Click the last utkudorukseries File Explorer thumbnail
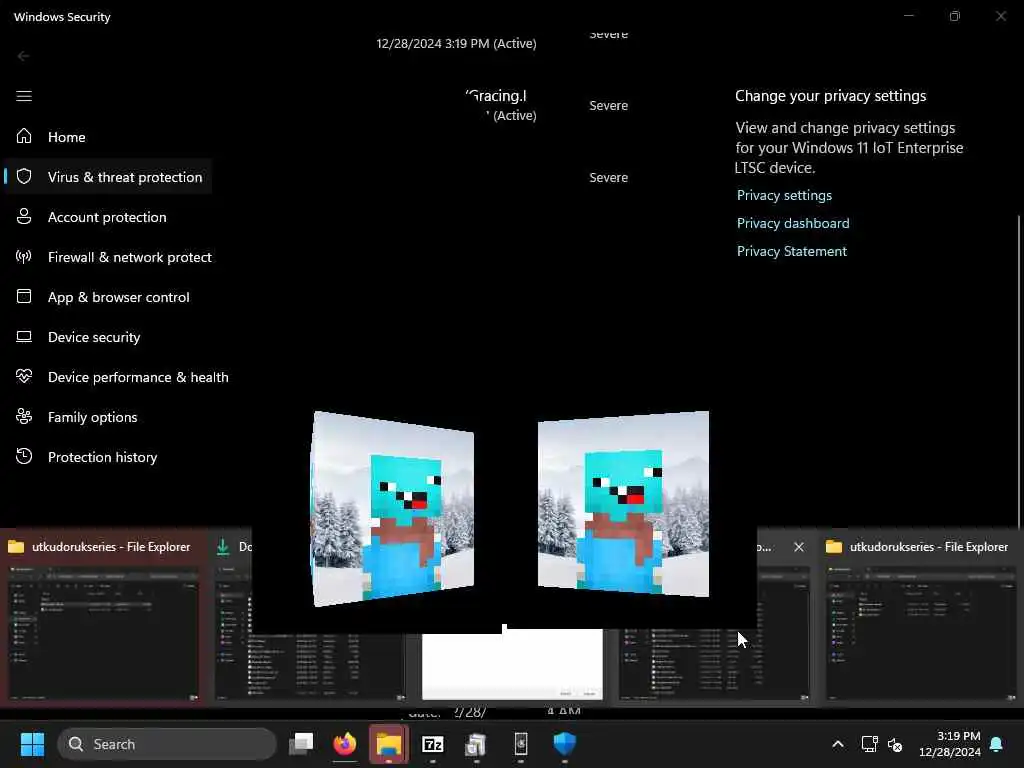The image size is (1024, 768). point(921,634)
